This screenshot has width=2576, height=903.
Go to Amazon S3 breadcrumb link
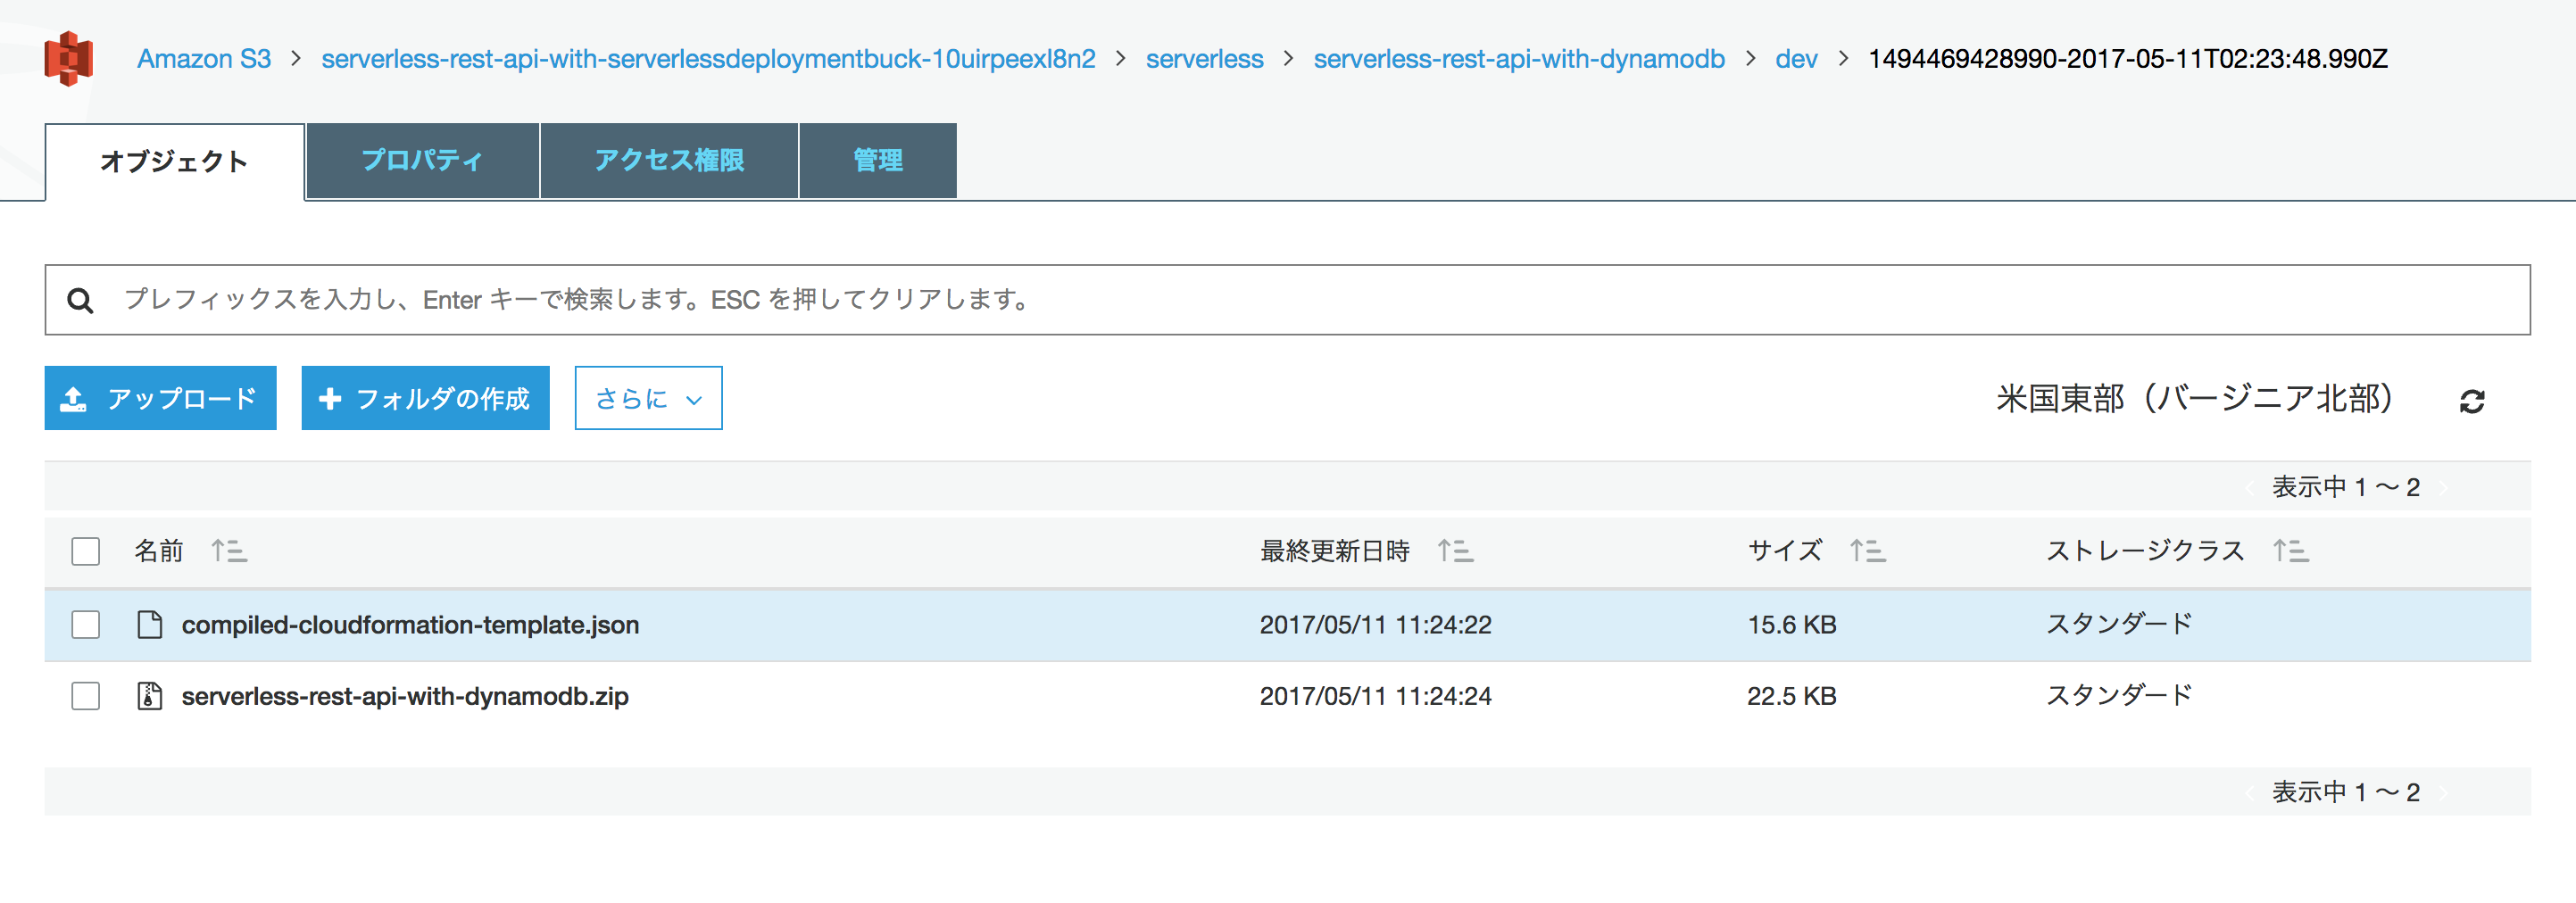(x=204, y=59)
